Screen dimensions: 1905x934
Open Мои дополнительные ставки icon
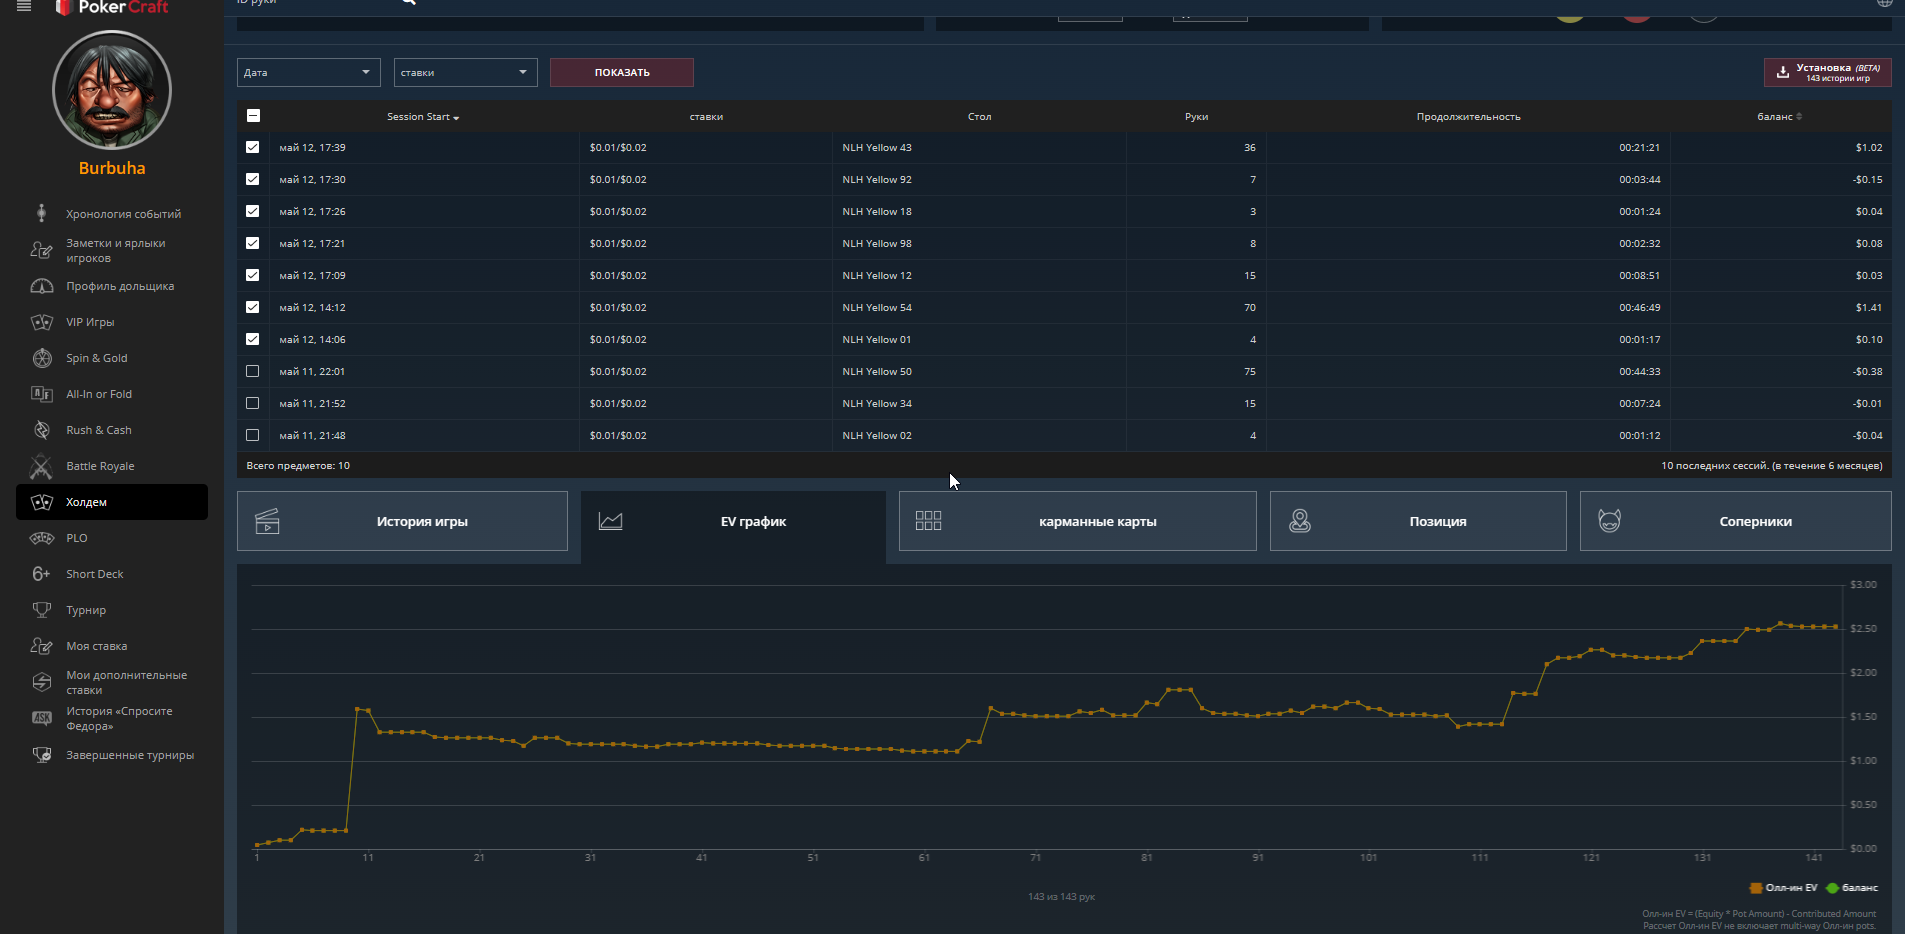(x=41, y=682)
